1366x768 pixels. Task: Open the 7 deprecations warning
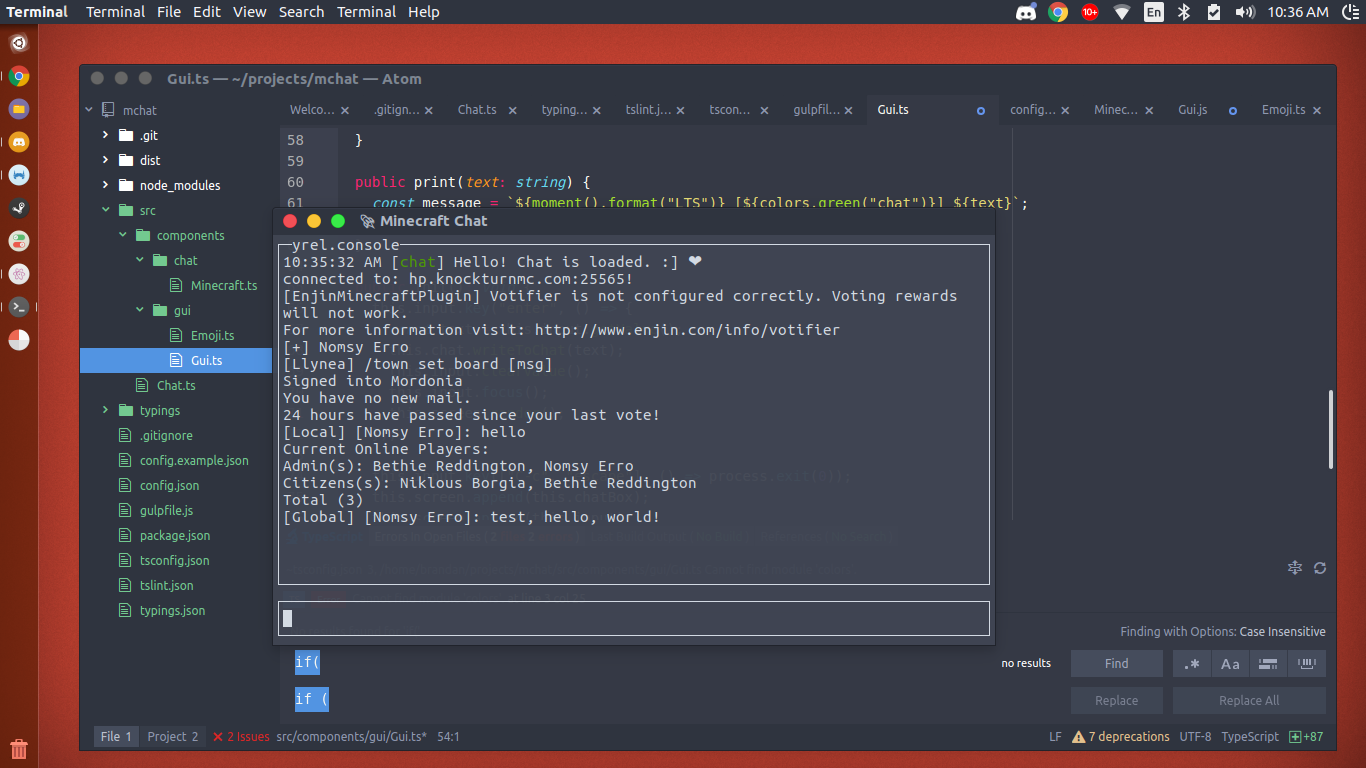[1120, 737]
